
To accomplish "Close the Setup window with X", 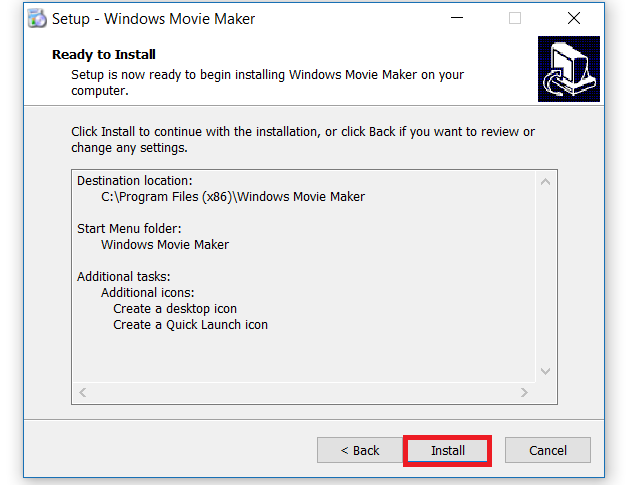I will (574, 18).
